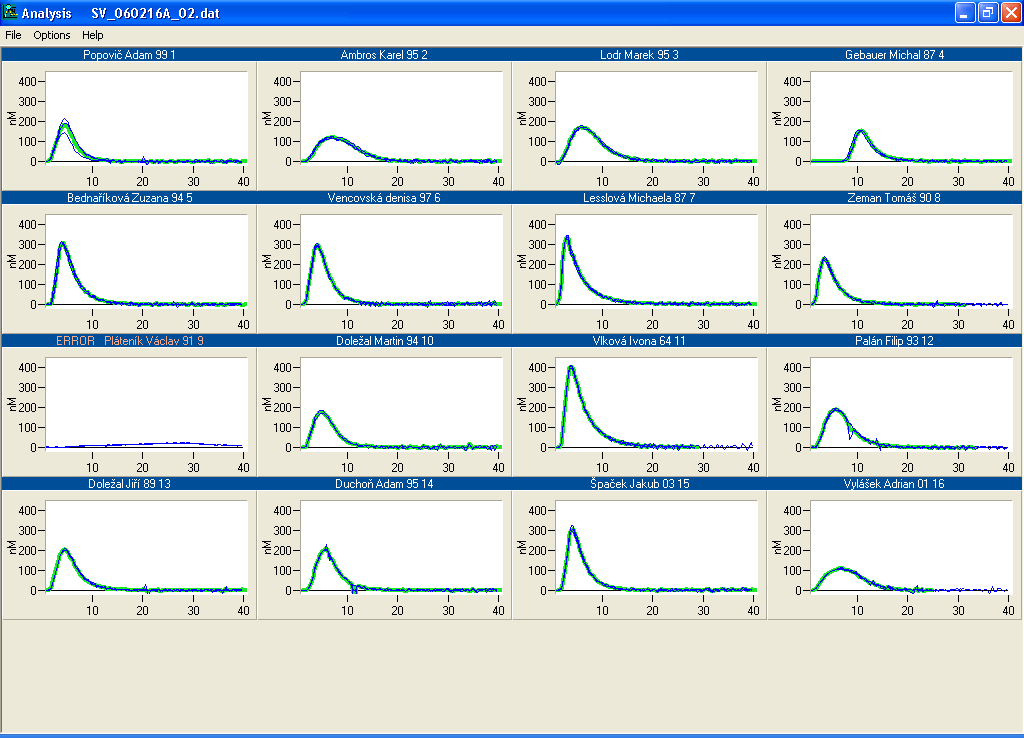Select the Bednaříková Zuzana 94 5 header

(x=129, y=198)
